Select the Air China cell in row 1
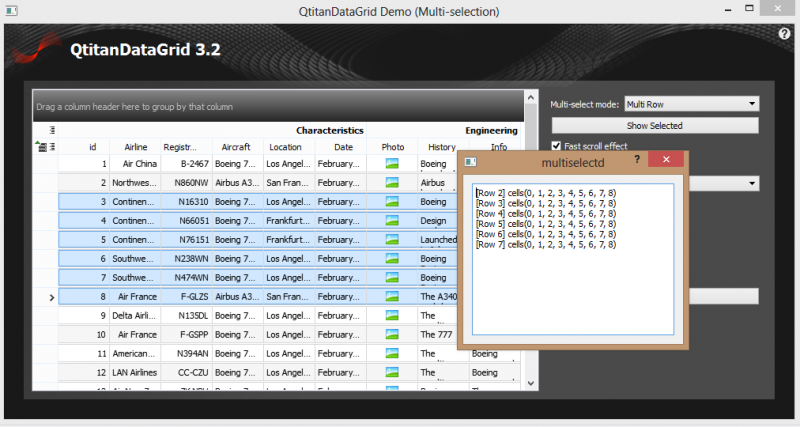The width and height of the screenshot is (800, 427). (x=135, y=164)
